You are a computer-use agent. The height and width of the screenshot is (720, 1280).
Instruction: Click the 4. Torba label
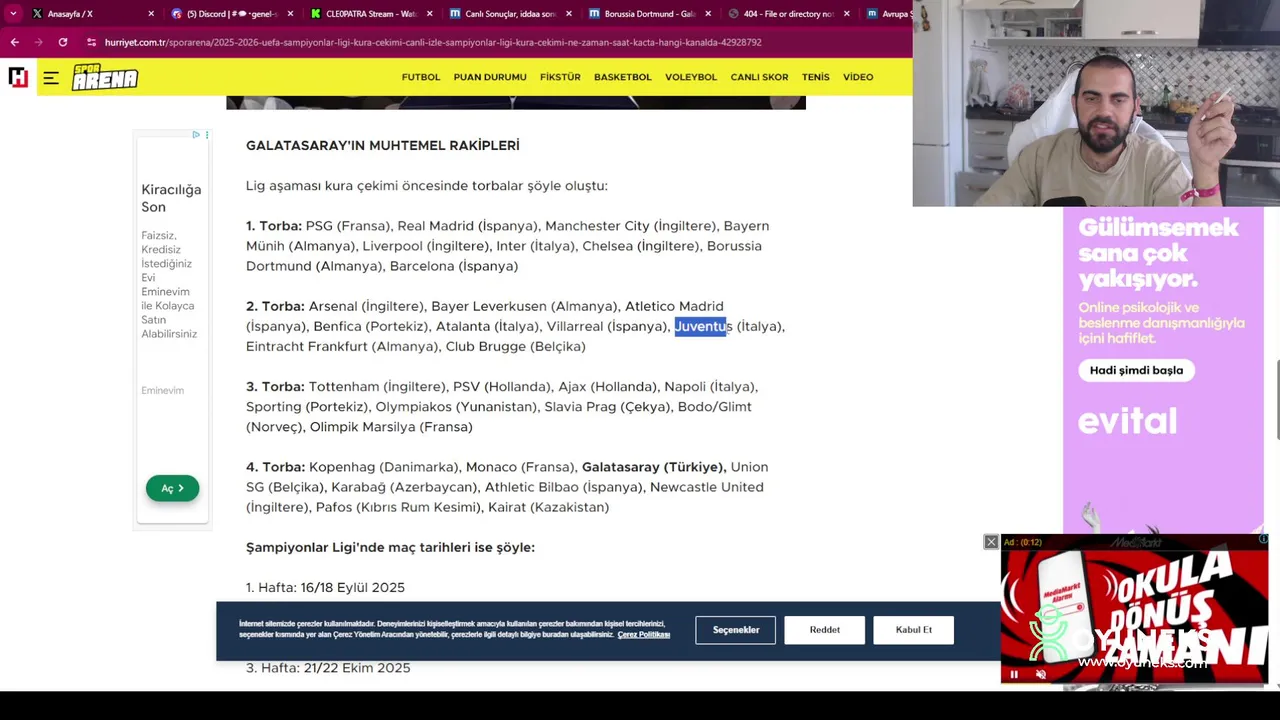click(x=275, y=467)
